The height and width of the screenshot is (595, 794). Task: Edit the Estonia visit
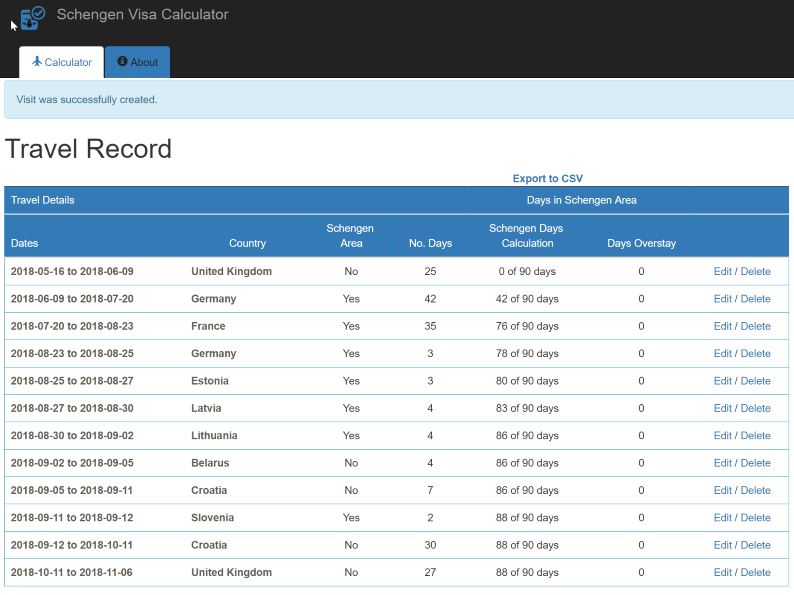(722, 381)
